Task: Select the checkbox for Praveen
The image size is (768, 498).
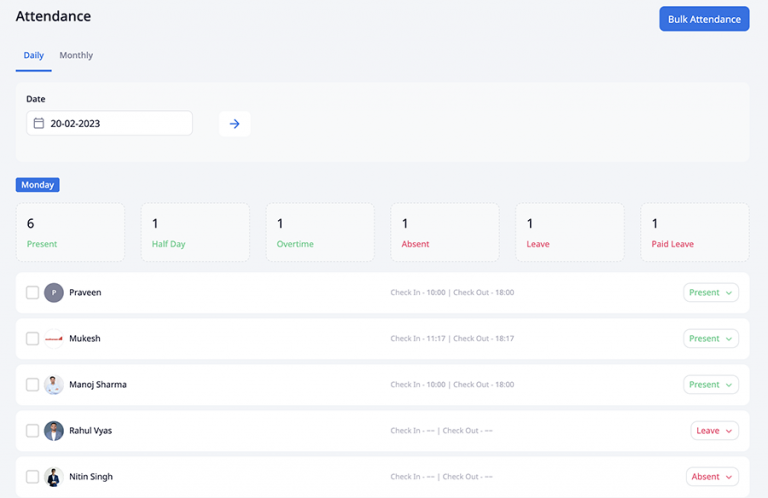Action: click(32, 293)
